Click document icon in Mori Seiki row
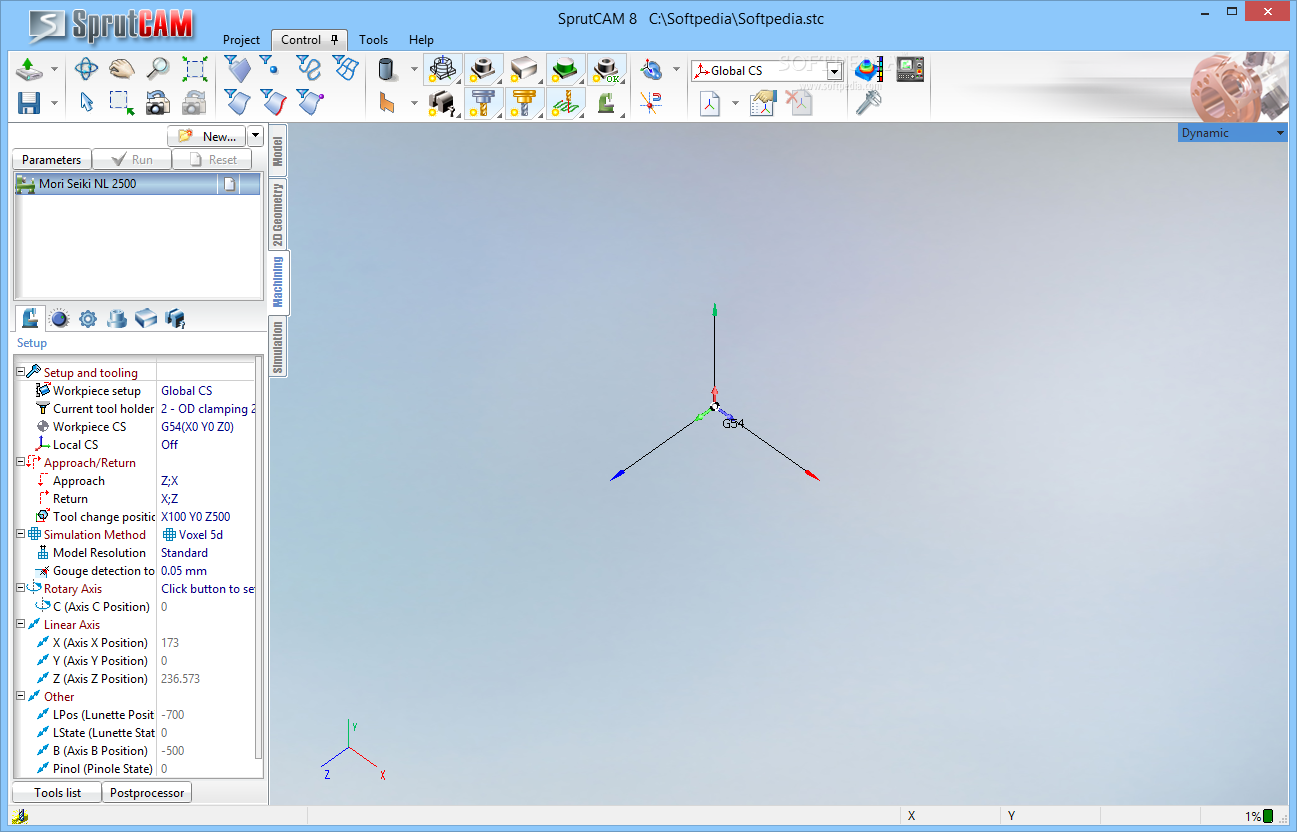This screenshot has height=832, width=1297. point(229,184)
